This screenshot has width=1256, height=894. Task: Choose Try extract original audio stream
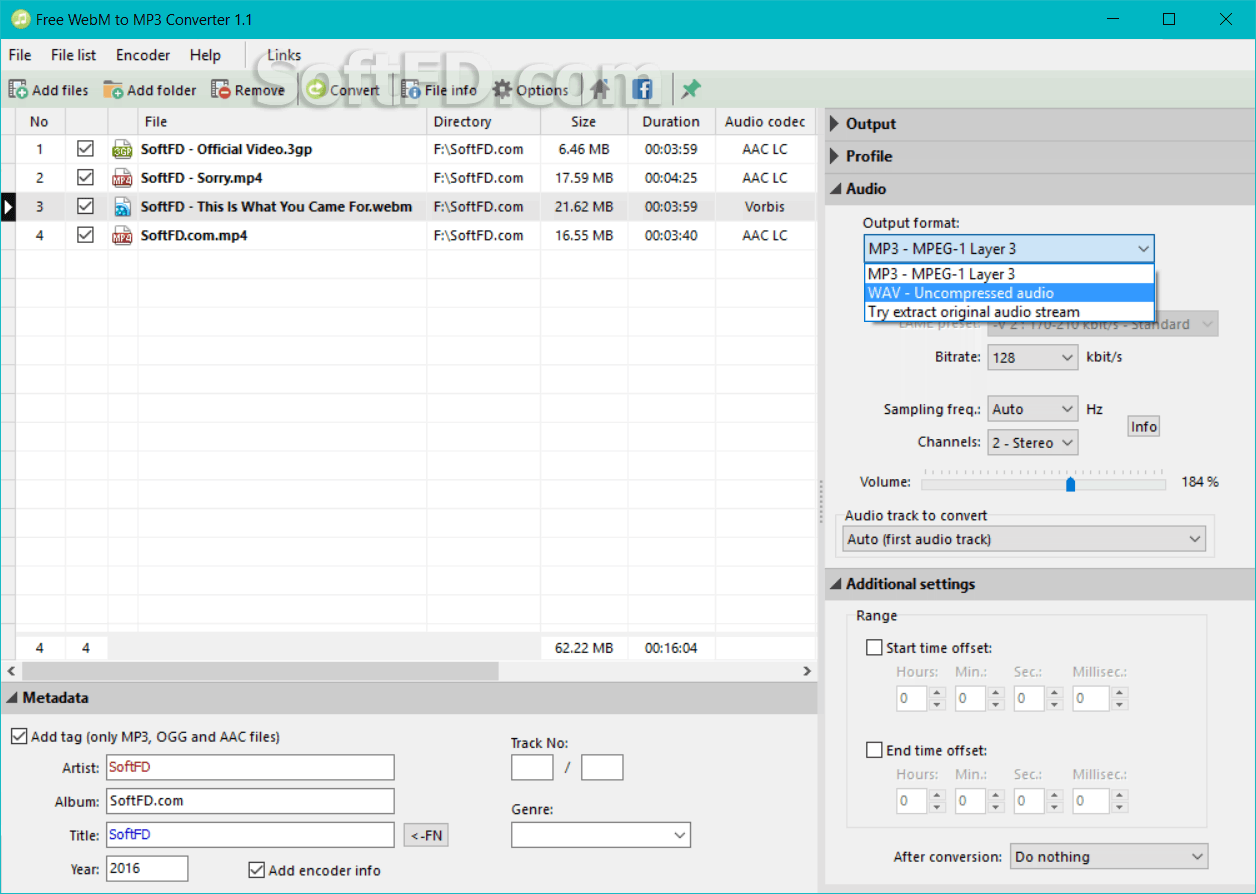point(1009,312)
